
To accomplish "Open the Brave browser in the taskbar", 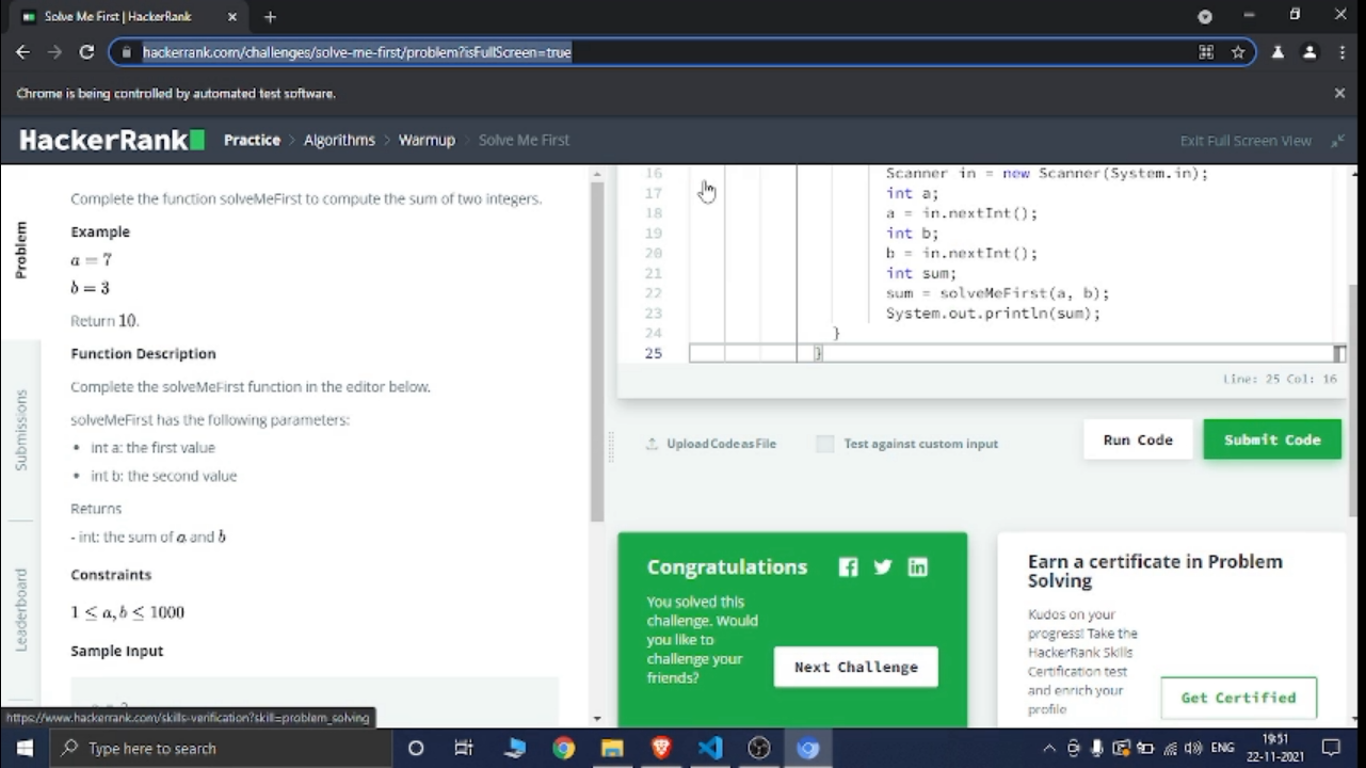I will [x=661, y=748].
